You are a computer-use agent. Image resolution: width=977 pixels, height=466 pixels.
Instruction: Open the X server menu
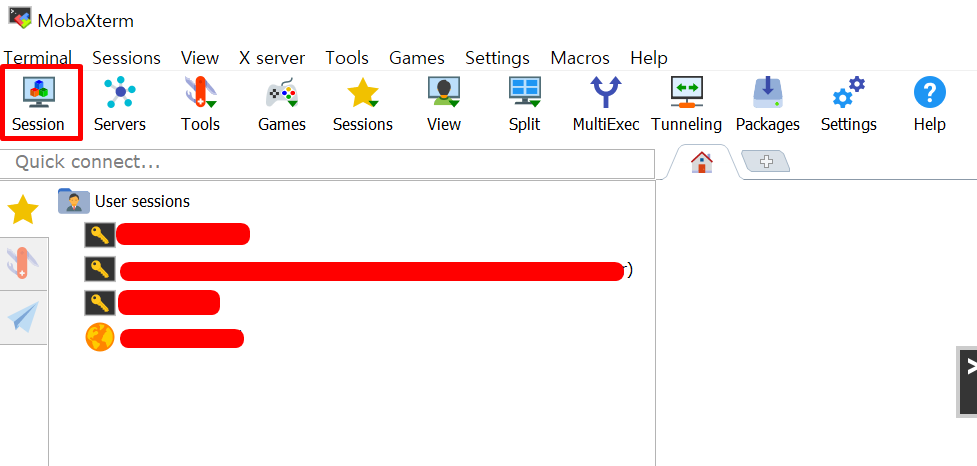pyautogui.click(x=272, y=58)
